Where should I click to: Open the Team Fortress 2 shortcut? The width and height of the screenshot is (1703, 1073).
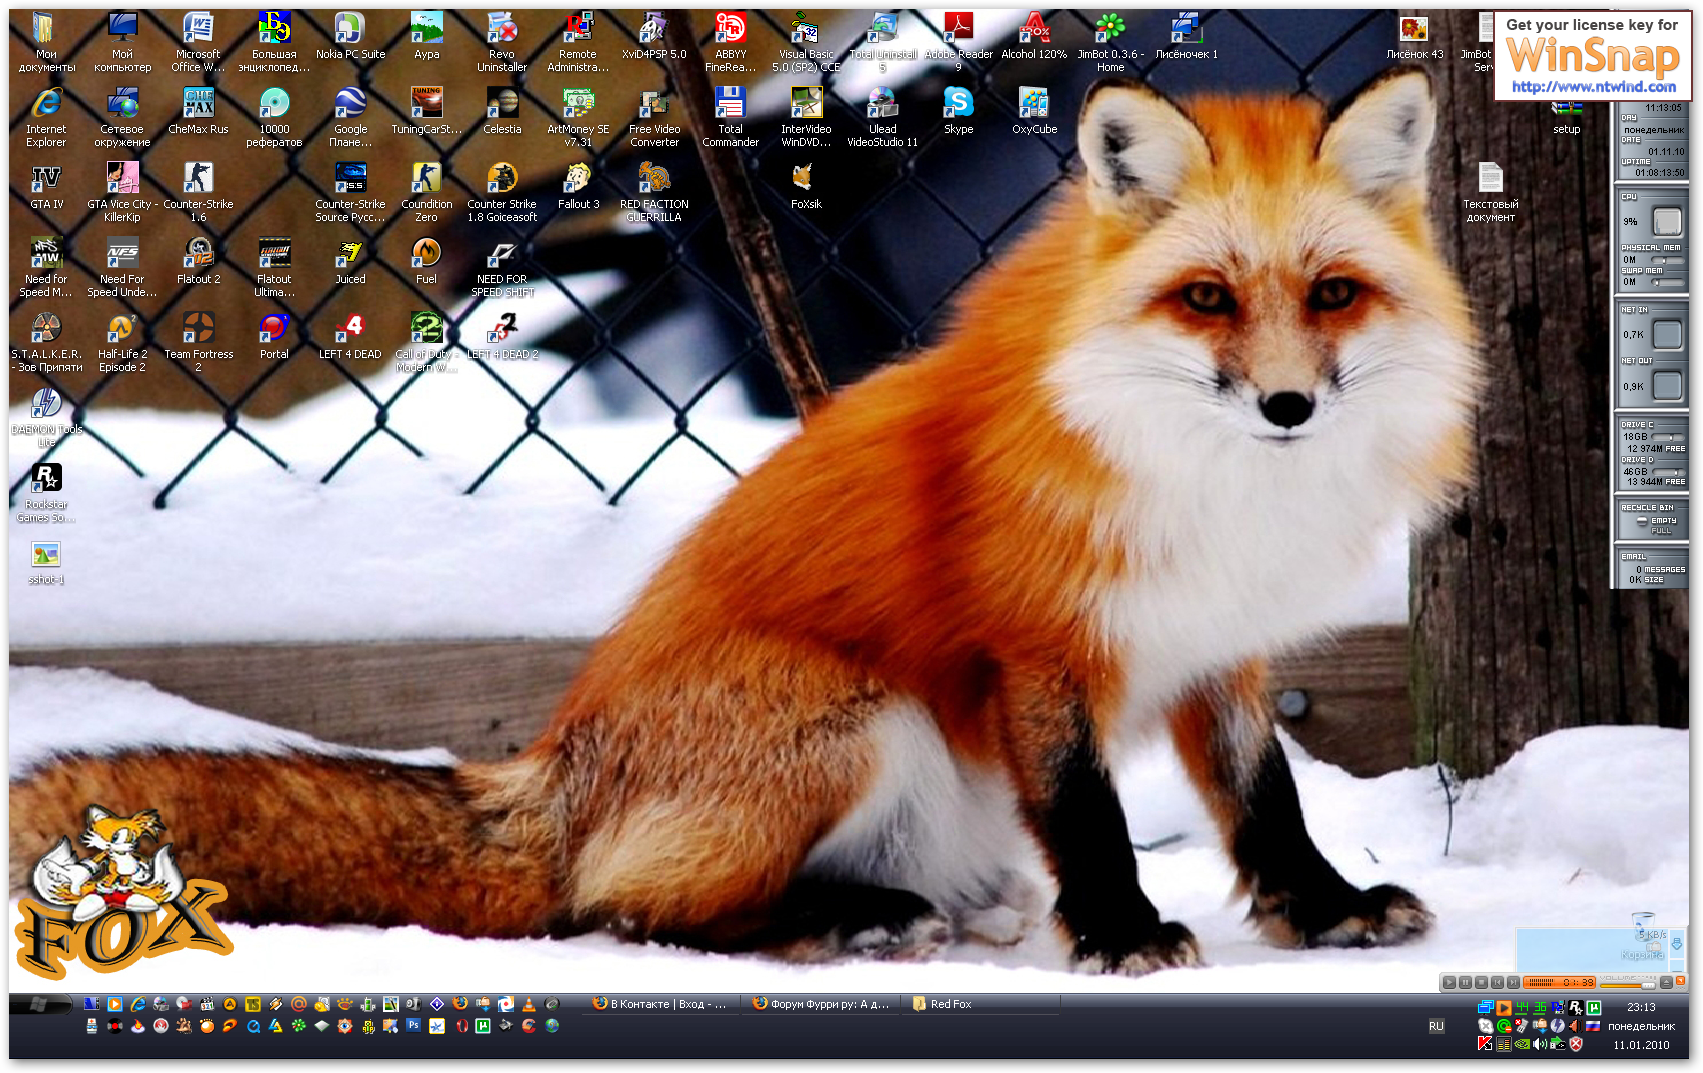coord(198,329)
